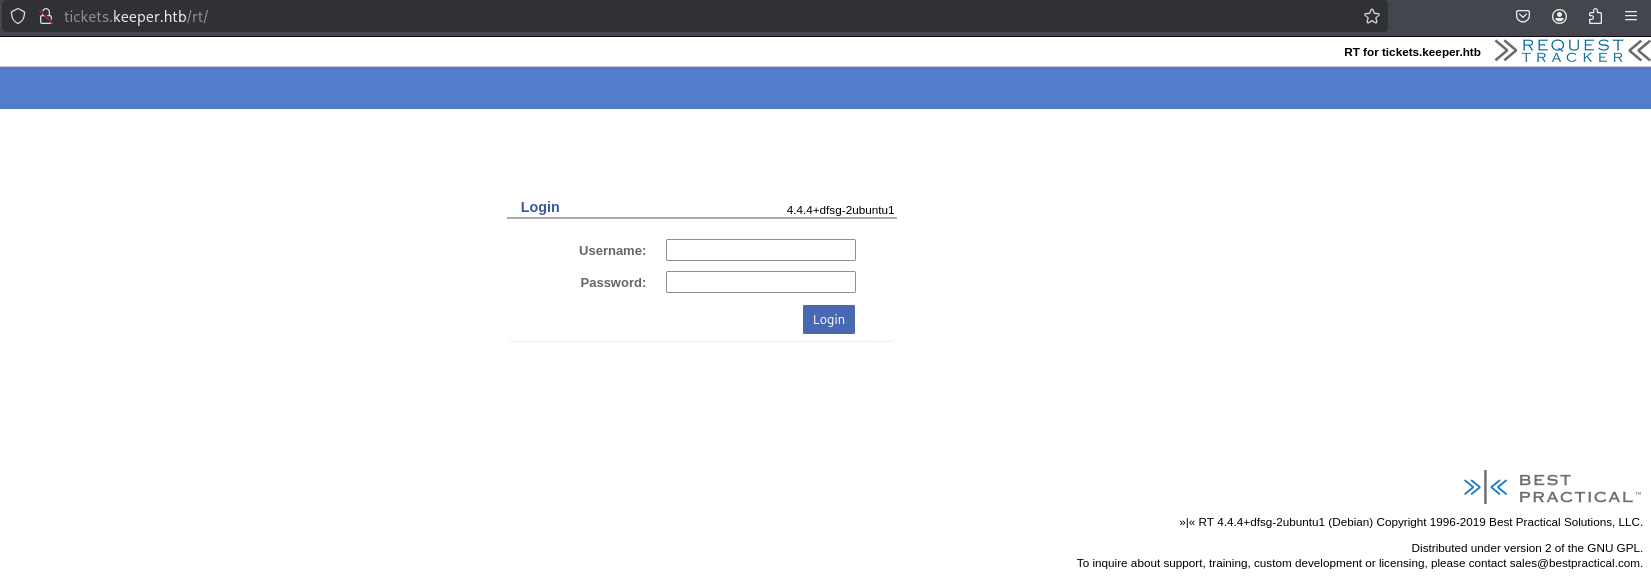The image size is (1651, 578).
Task: Bookmark this page with the star icon
Action: point(1372,16)
